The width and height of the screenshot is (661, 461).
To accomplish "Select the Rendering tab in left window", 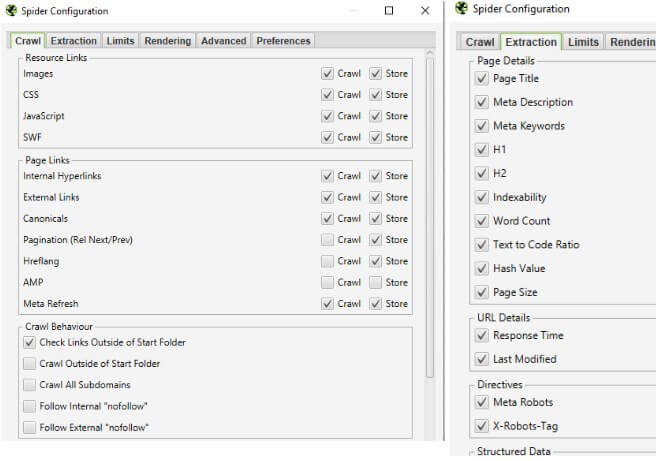I will (x=168, y=41).
